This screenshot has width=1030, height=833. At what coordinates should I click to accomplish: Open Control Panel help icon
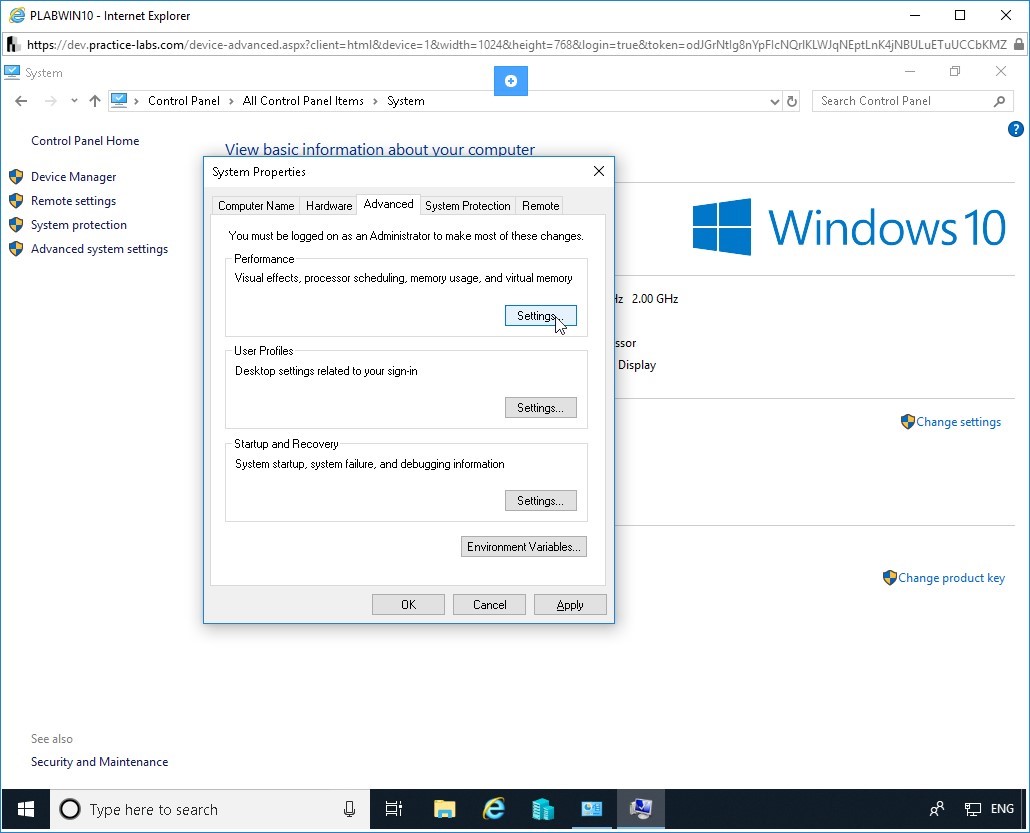click(x=1016, y=129)
